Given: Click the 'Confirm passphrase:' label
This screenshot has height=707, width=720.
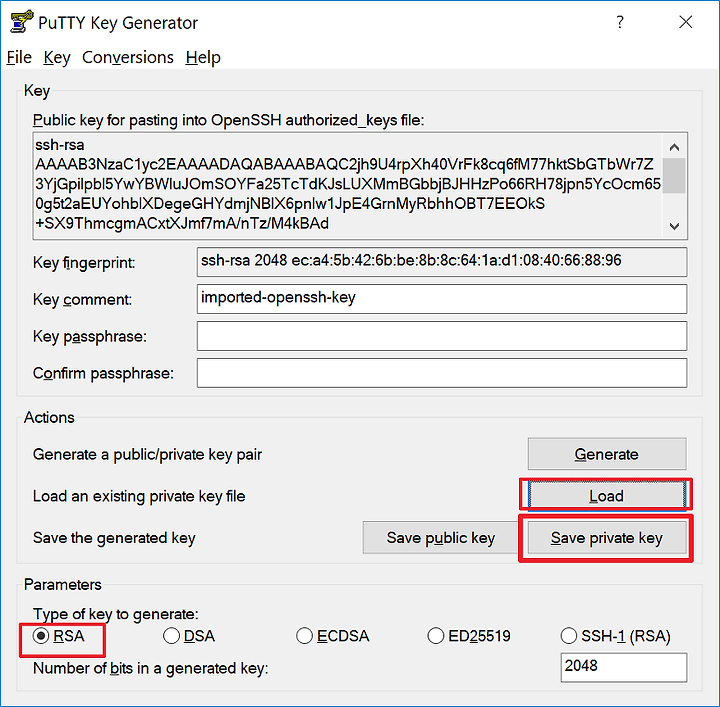Looking at the screenshot, I should click(x=103, y=374).
